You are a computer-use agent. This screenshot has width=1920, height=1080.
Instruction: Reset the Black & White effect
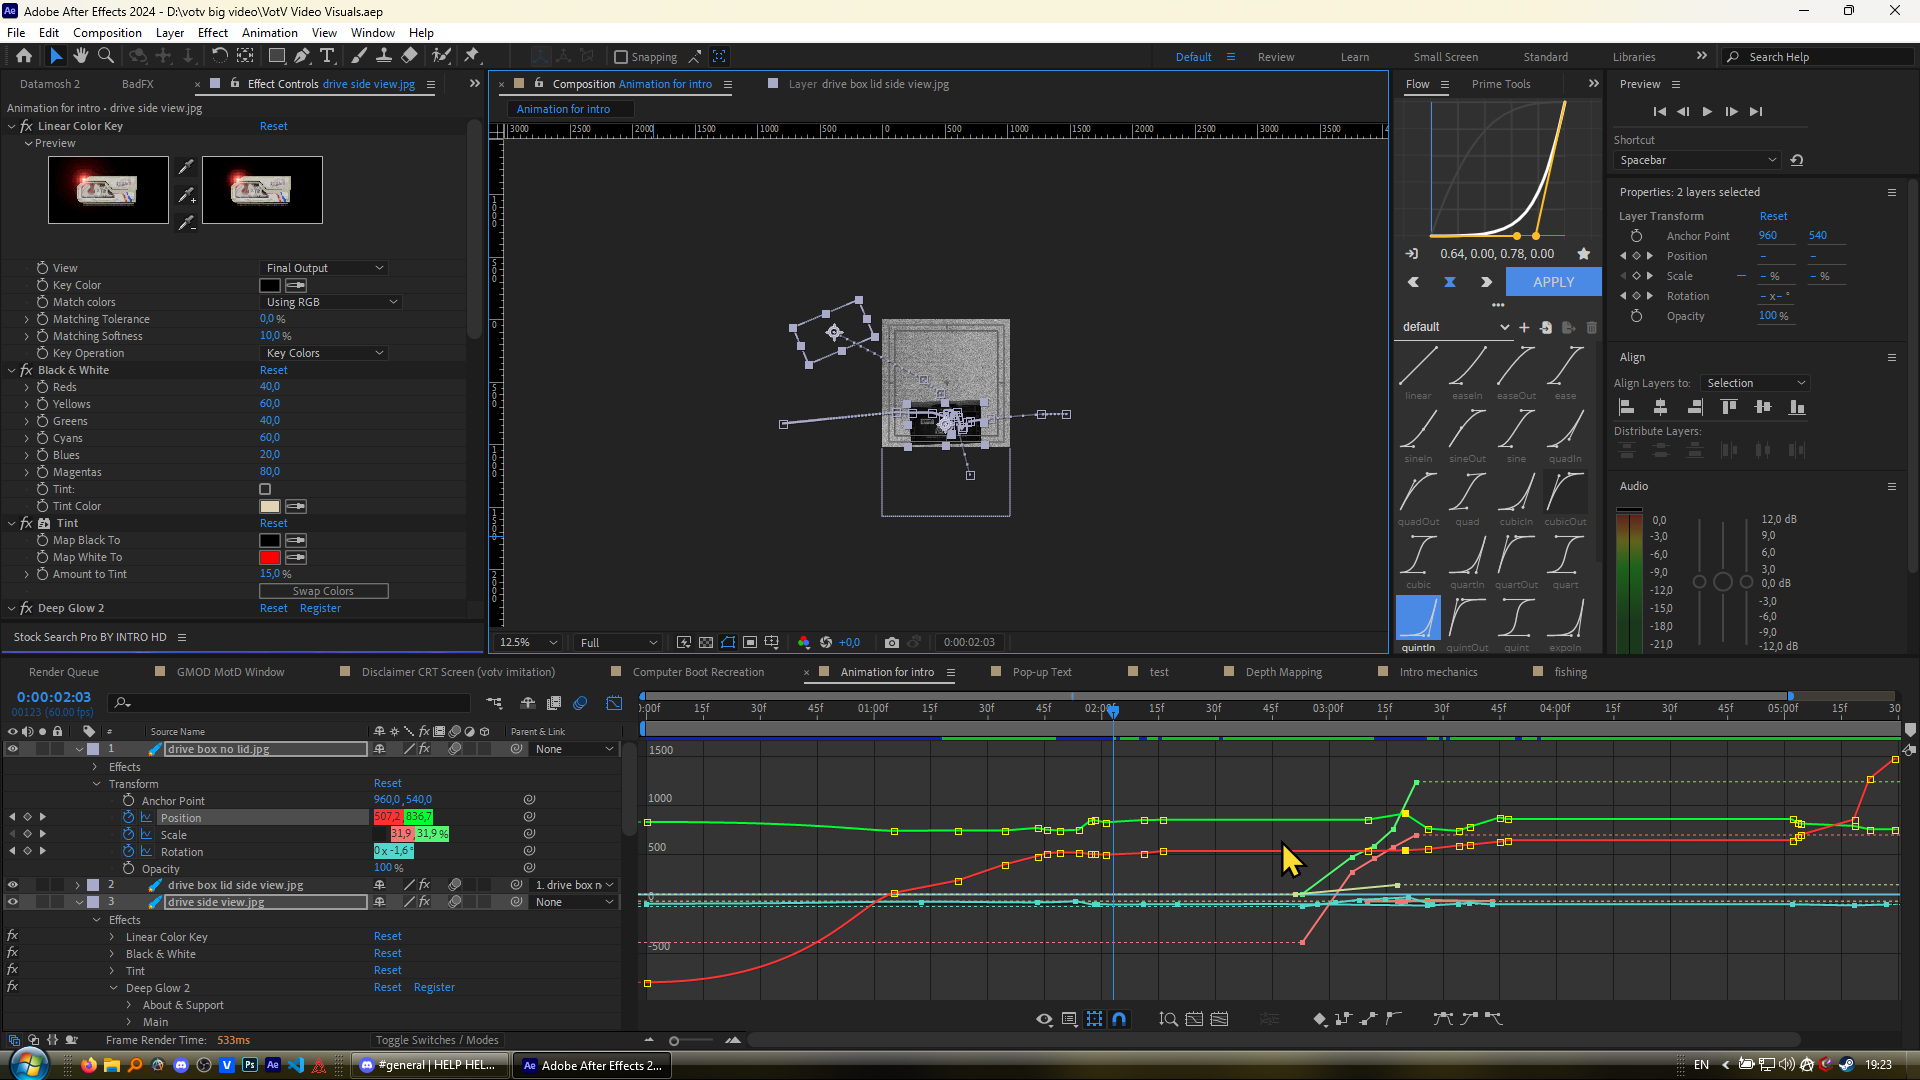[273, 370]
